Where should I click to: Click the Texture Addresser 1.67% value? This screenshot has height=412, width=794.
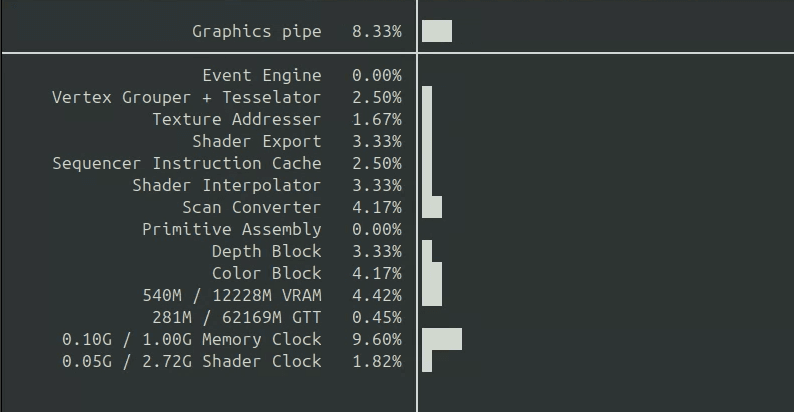click(376, 119)
